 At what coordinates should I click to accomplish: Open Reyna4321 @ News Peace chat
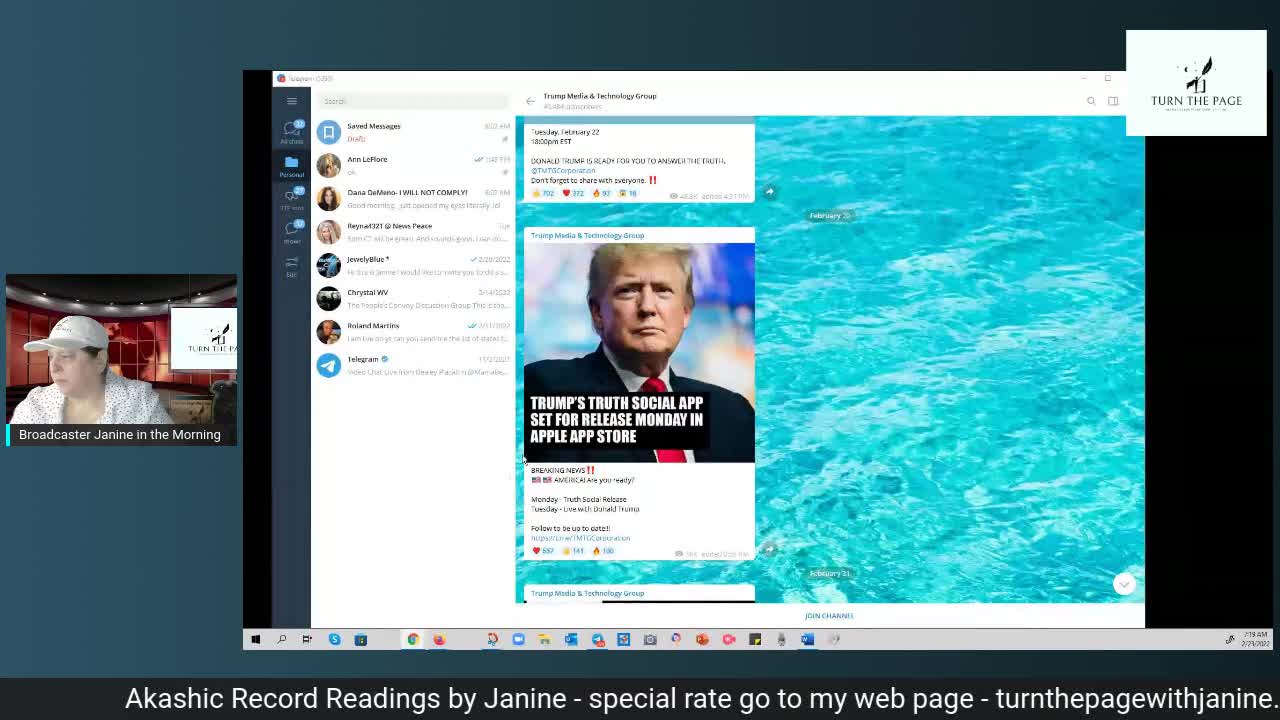413,232
